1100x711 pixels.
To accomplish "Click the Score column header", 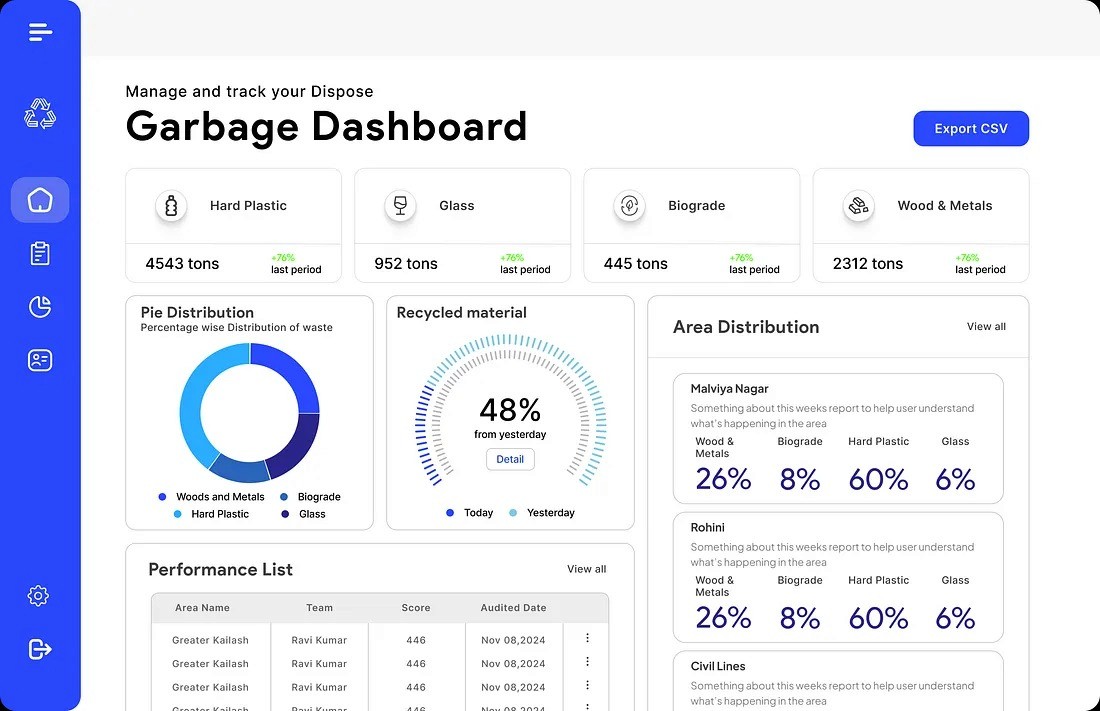I will coord(416,608).
